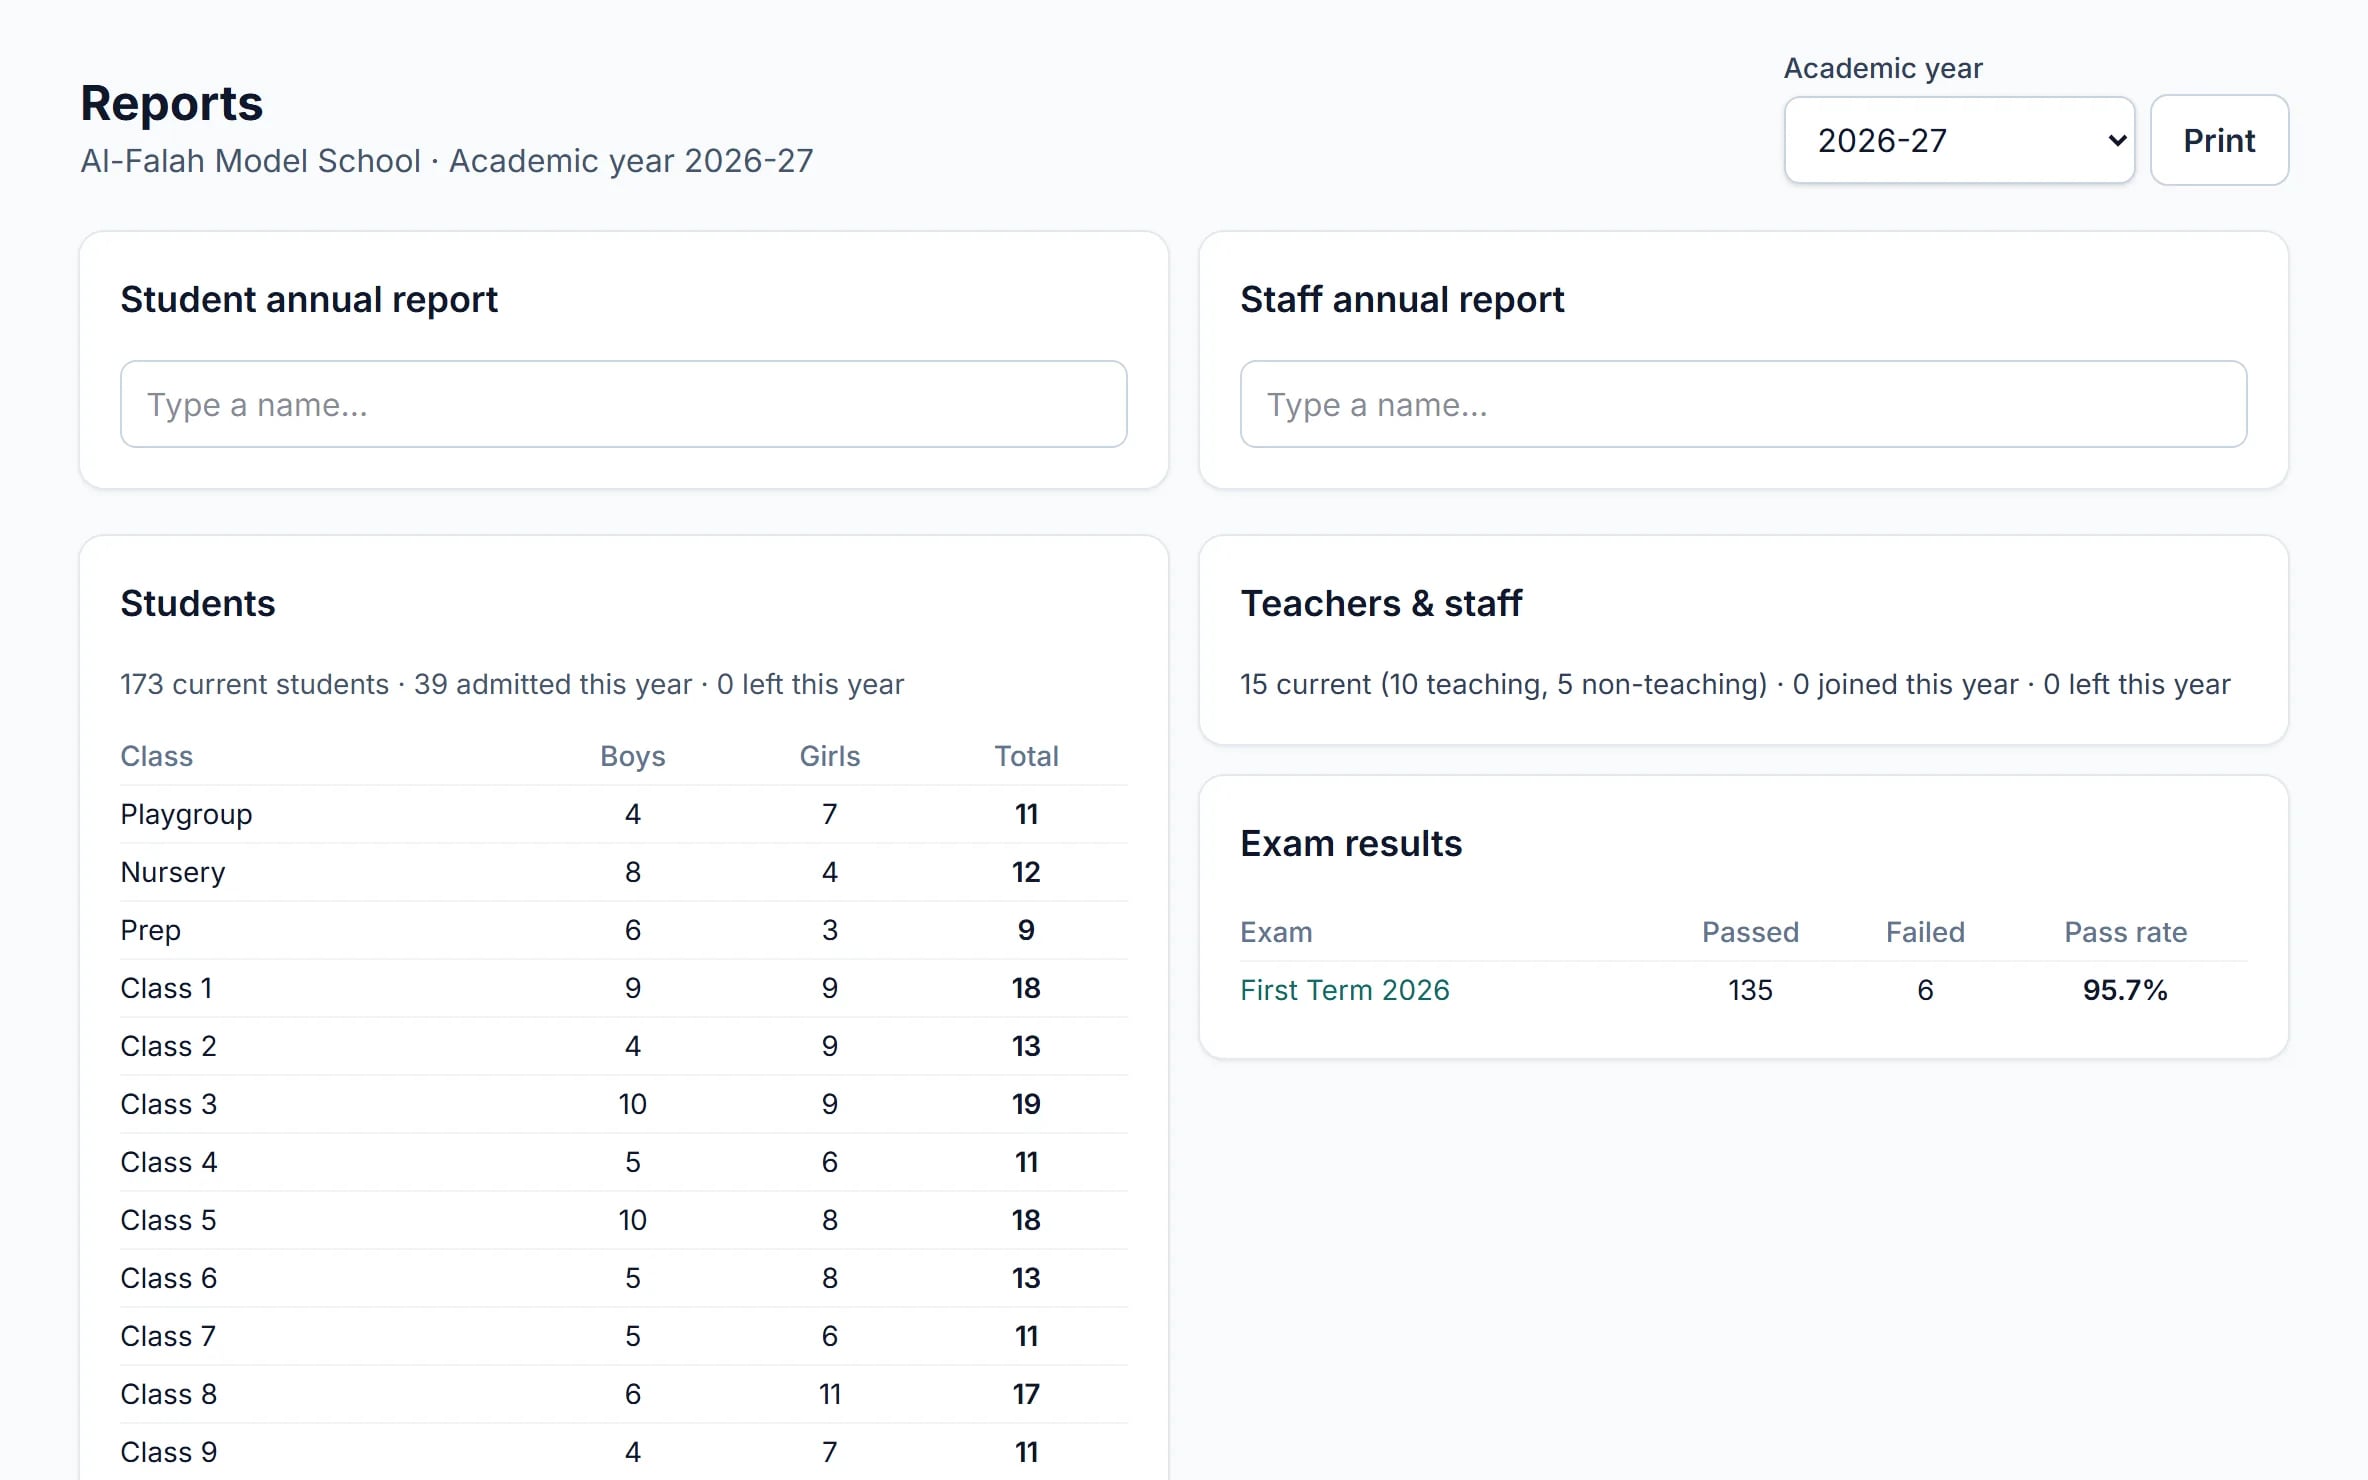Click the Girls column header
This screenshot has width=2368, height=1480.
pyautogui.click(x=829, y=756)
